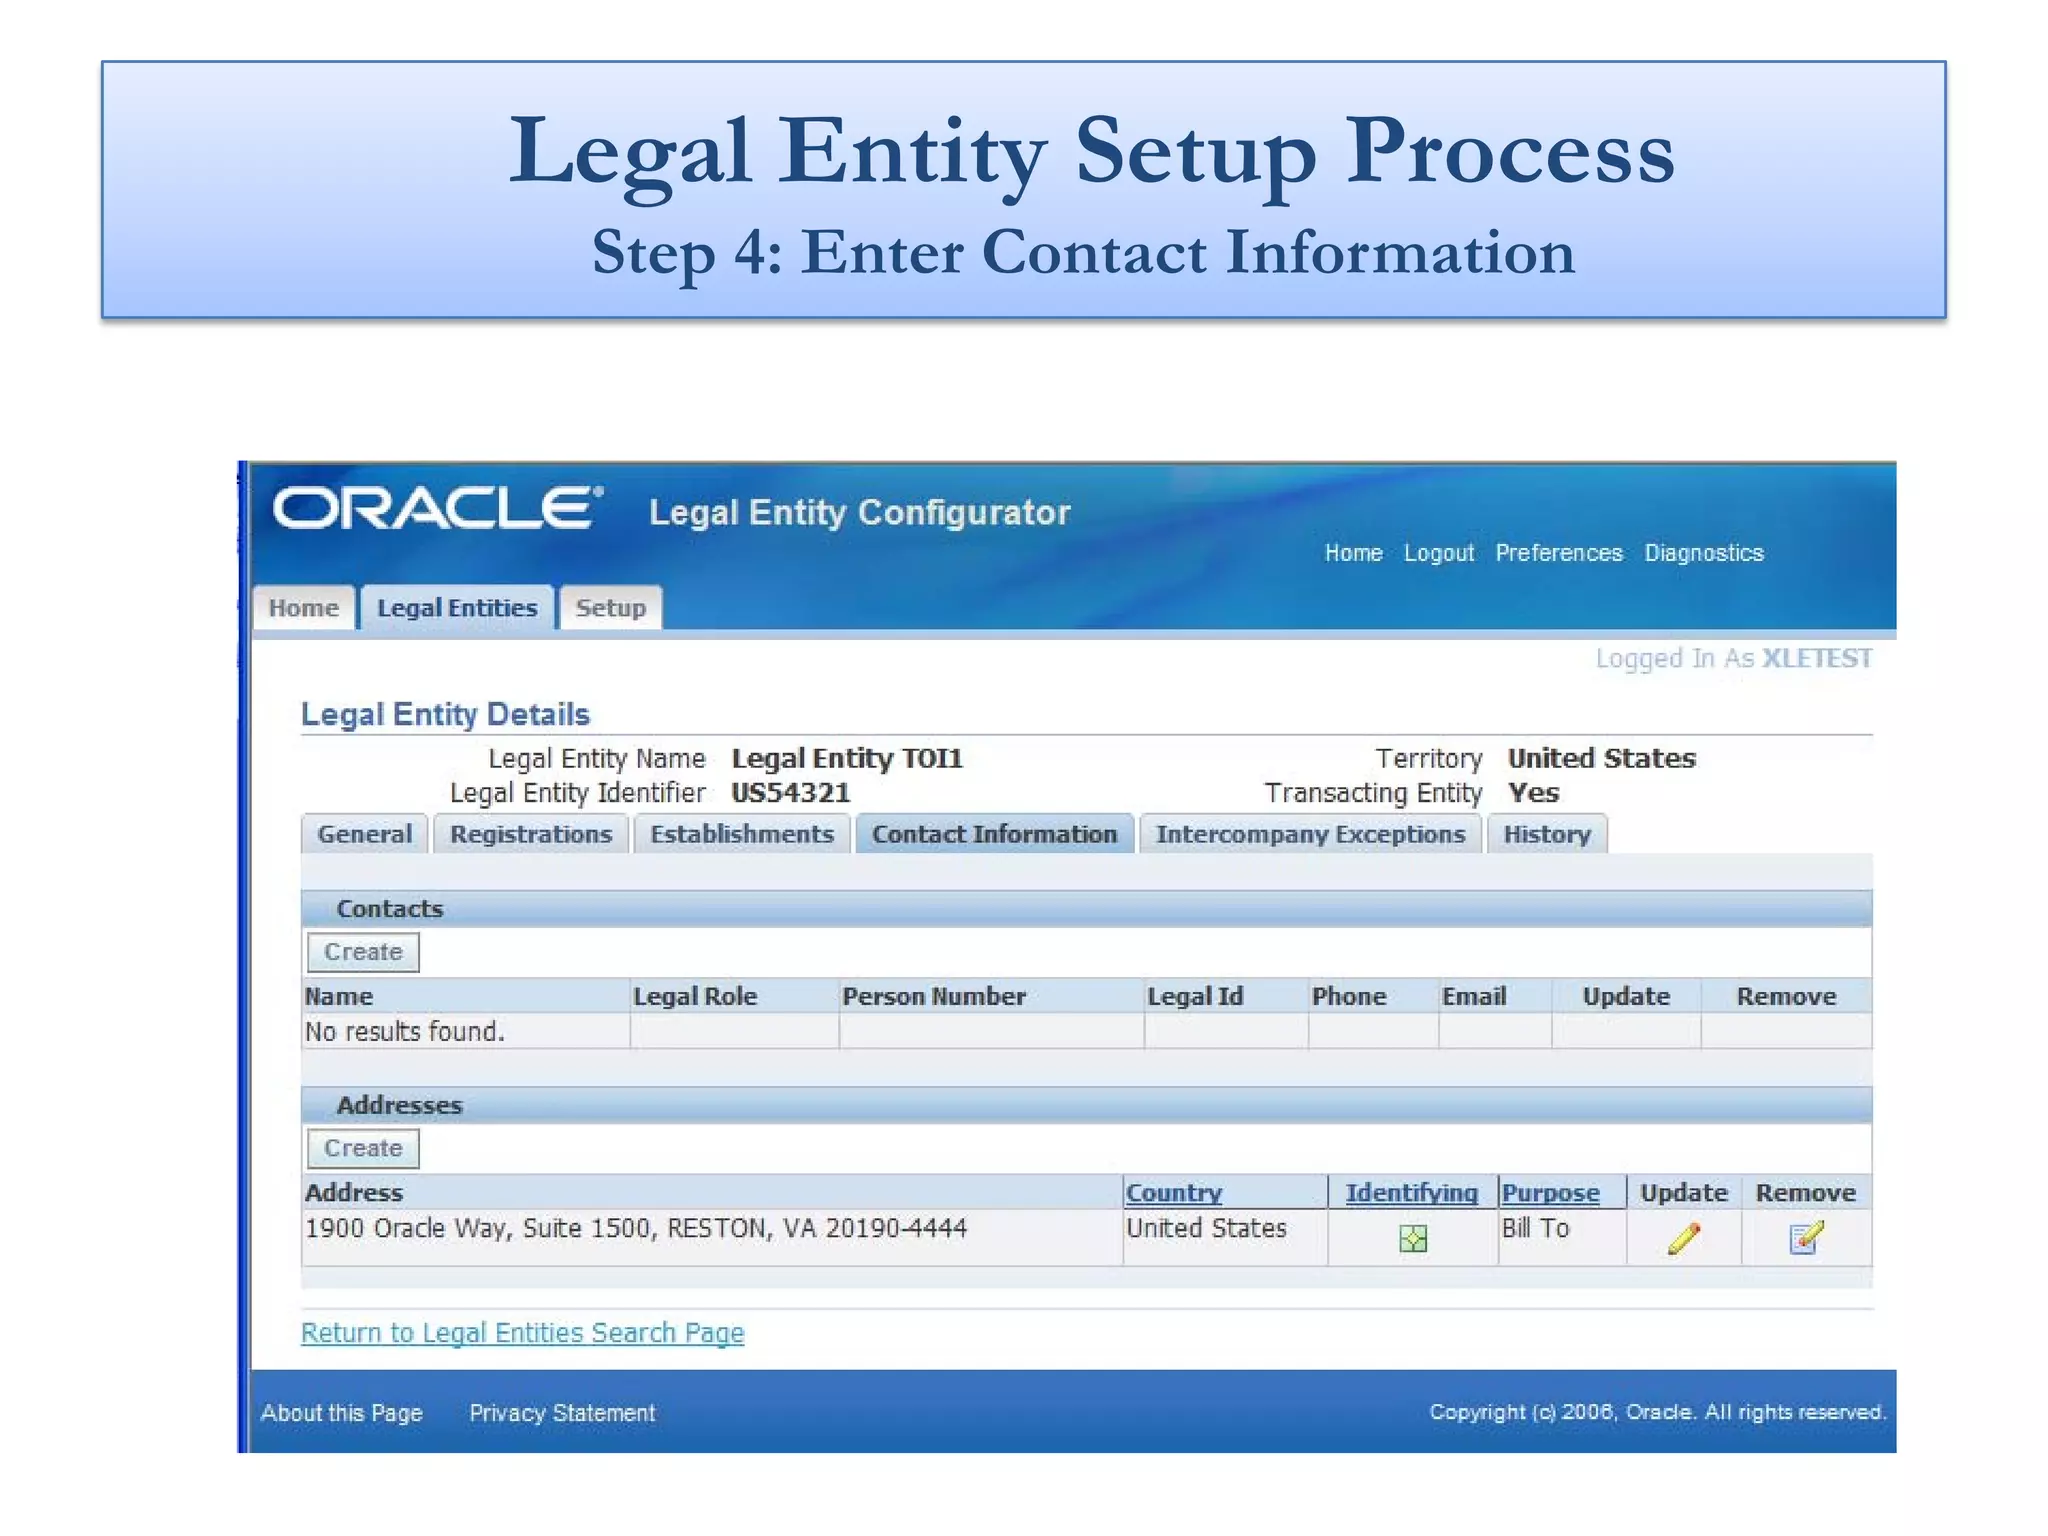Click the Territory value United States
This screenshot has height=1536, width=2048.
tap(1601, 758)
